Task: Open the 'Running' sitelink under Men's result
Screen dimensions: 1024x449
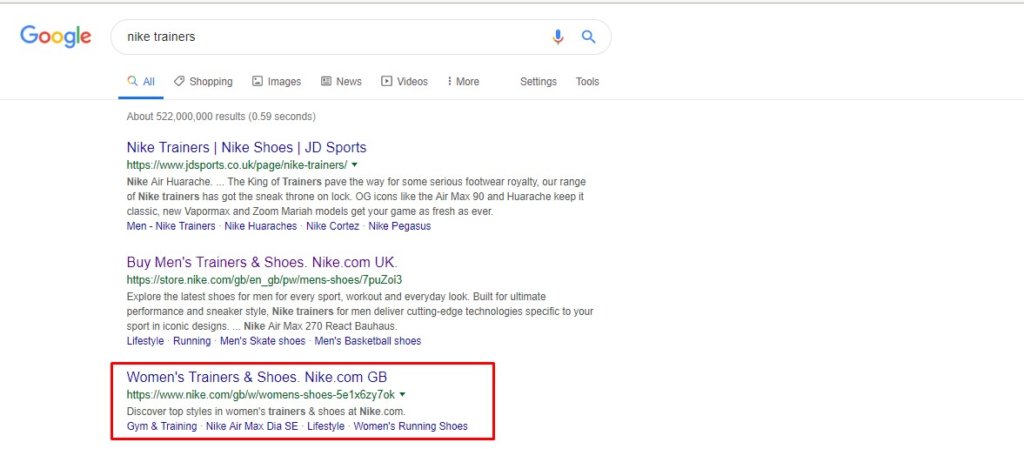Action: pyautogui.click(x=192, y=341)
